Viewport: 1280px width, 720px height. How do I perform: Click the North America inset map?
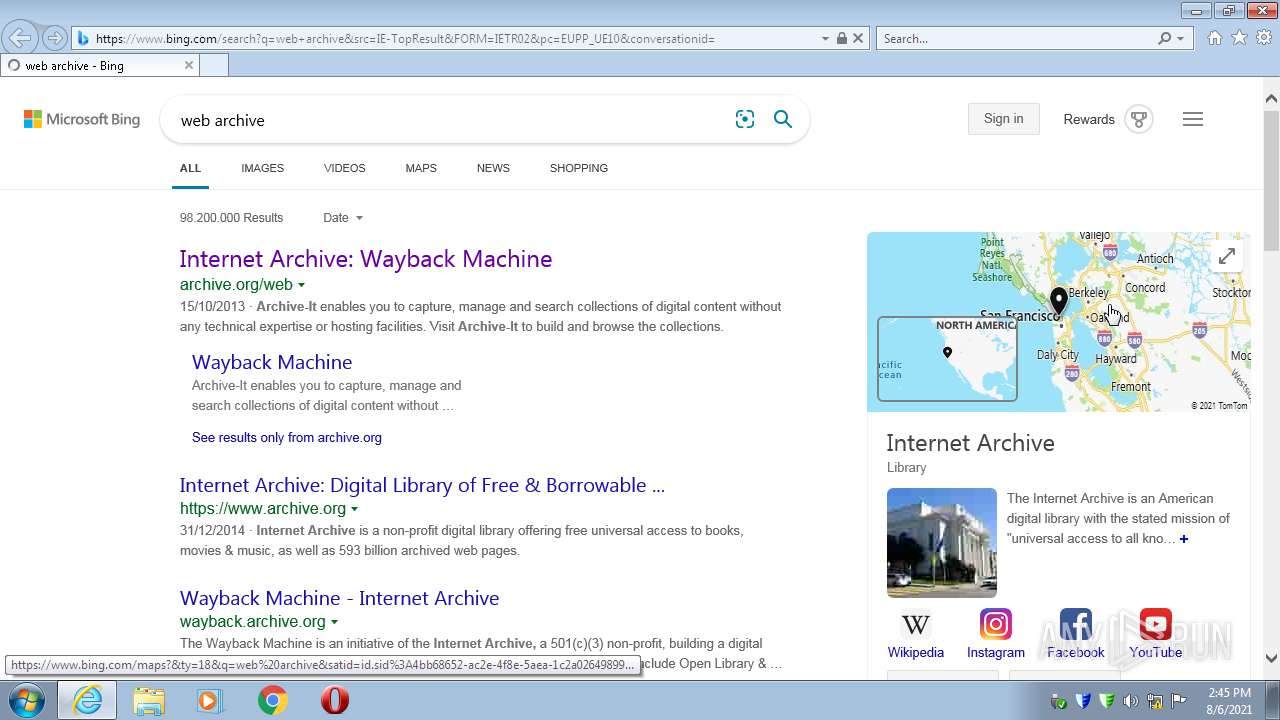coord(947,359)
